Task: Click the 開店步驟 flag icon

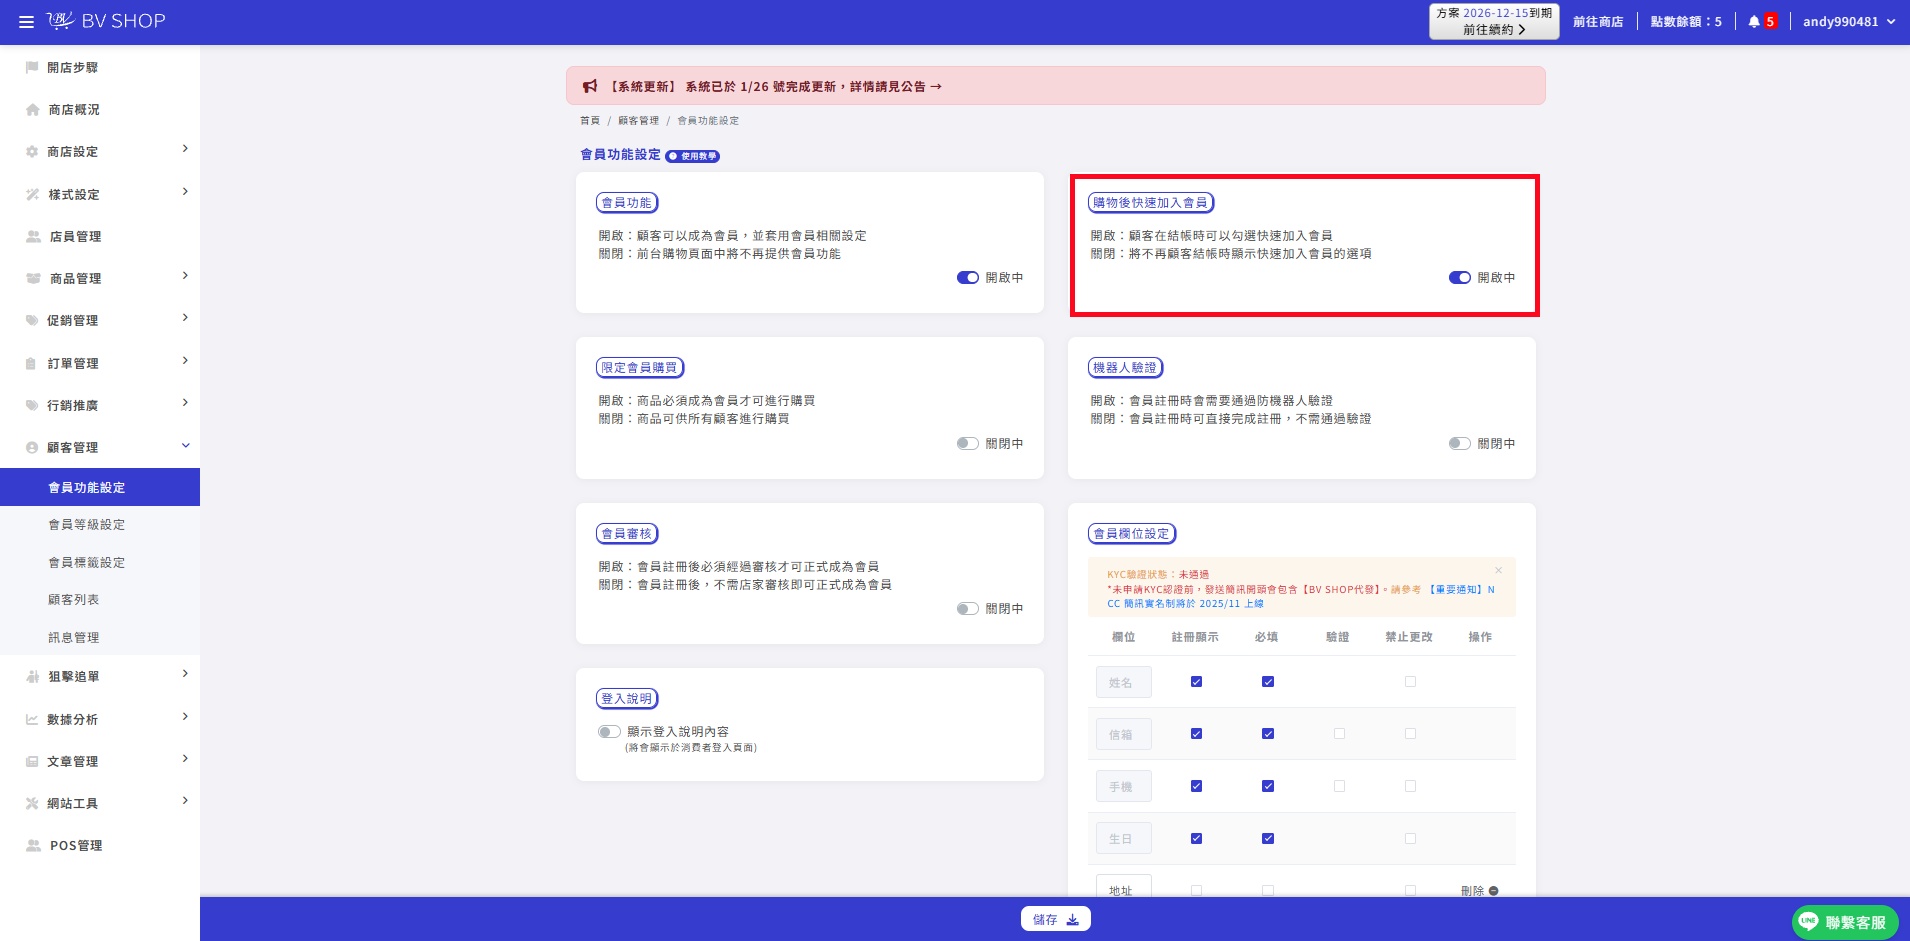Action: 32,67
